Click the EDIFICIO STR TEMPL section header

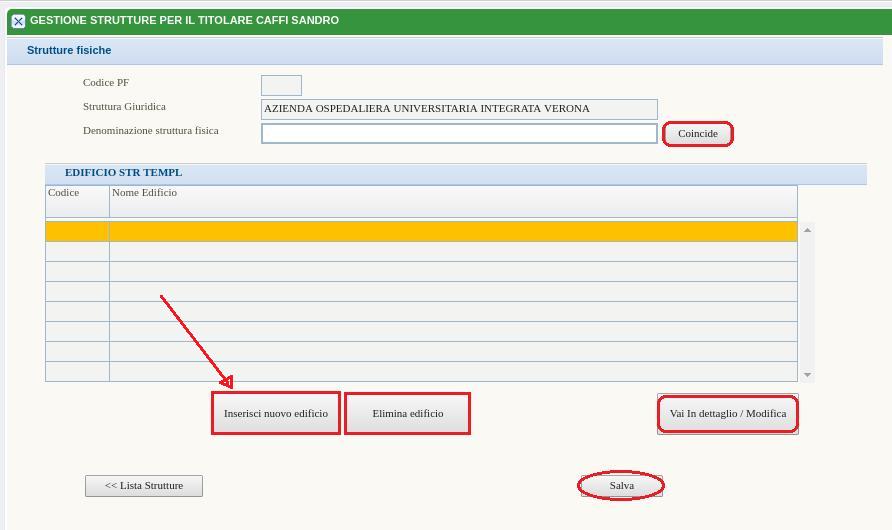[x=123, y=173]
